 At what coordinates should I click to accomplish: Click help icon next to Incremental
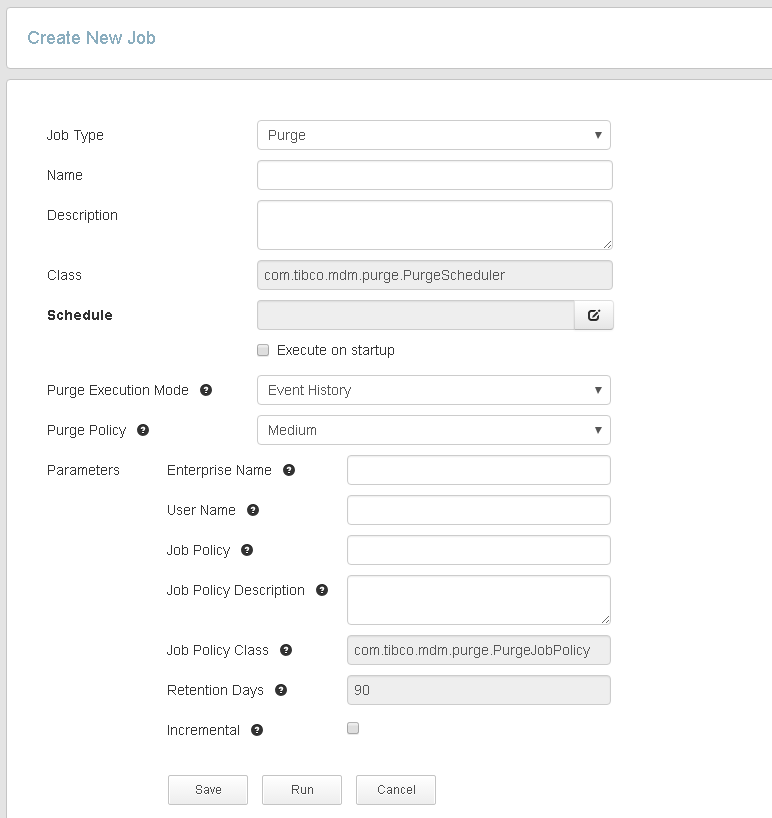click(x=257, y=730)
